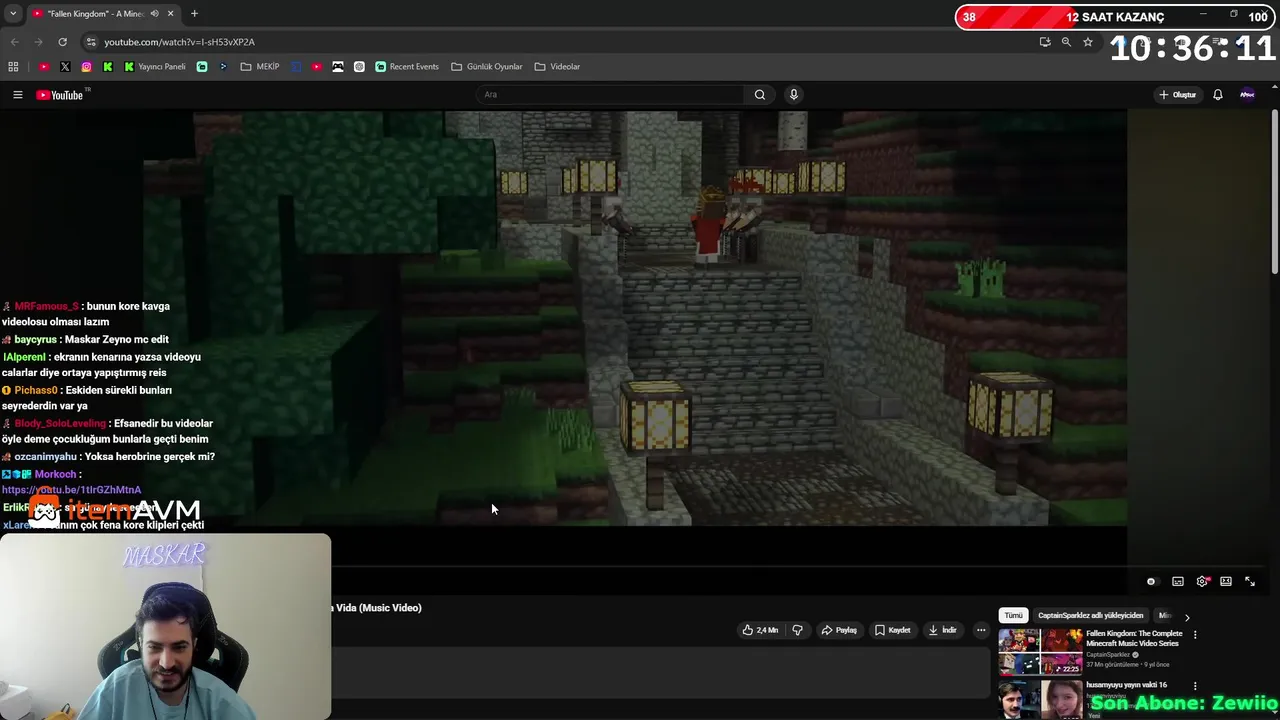Image resolution: width=1280 pixels, height=720 pixels.
Task: Open the green Kick bookmark icon
Action: (x=107, y=67)
